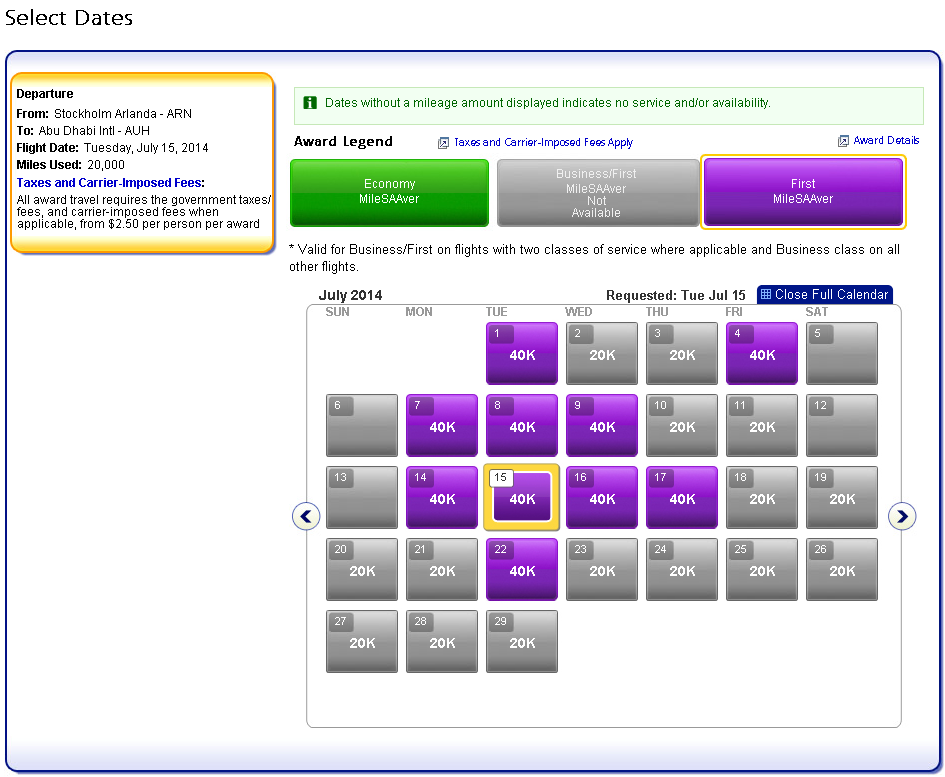
Task: Open Taxes and Carrier-Imposed Fees Apply link
Action: pyautogui.click(x=543, y=143)
